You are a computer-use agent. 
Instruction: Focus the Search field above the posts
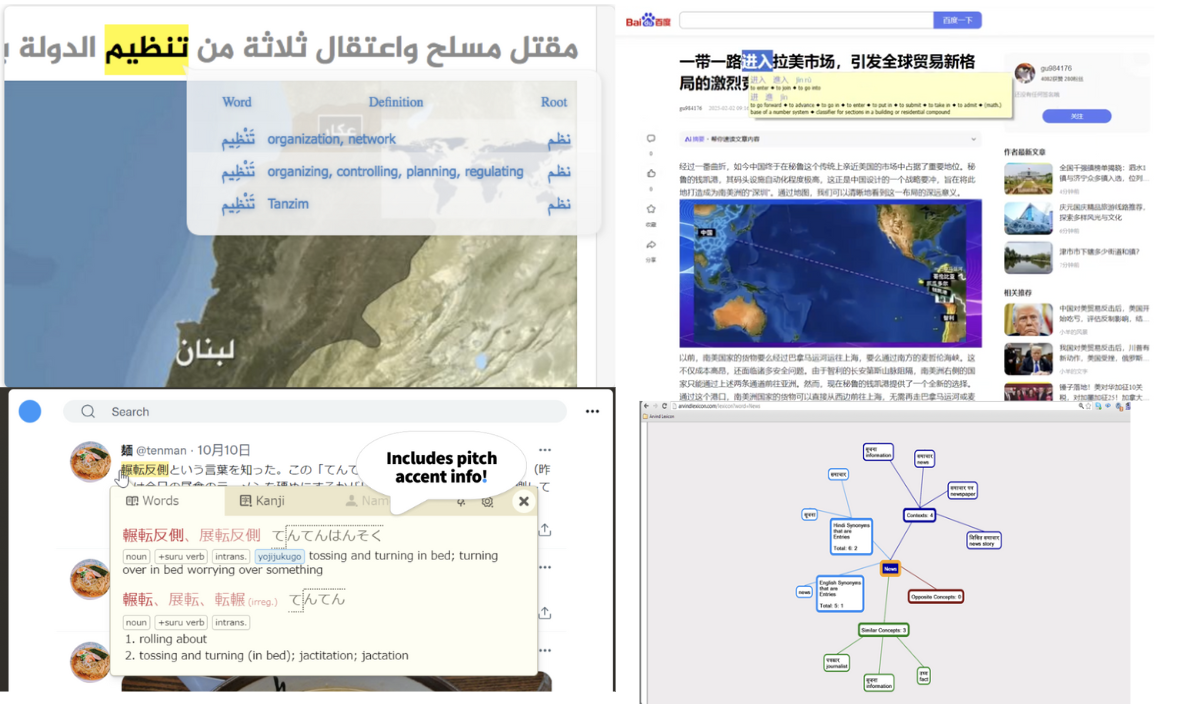[x=315, y=412]
